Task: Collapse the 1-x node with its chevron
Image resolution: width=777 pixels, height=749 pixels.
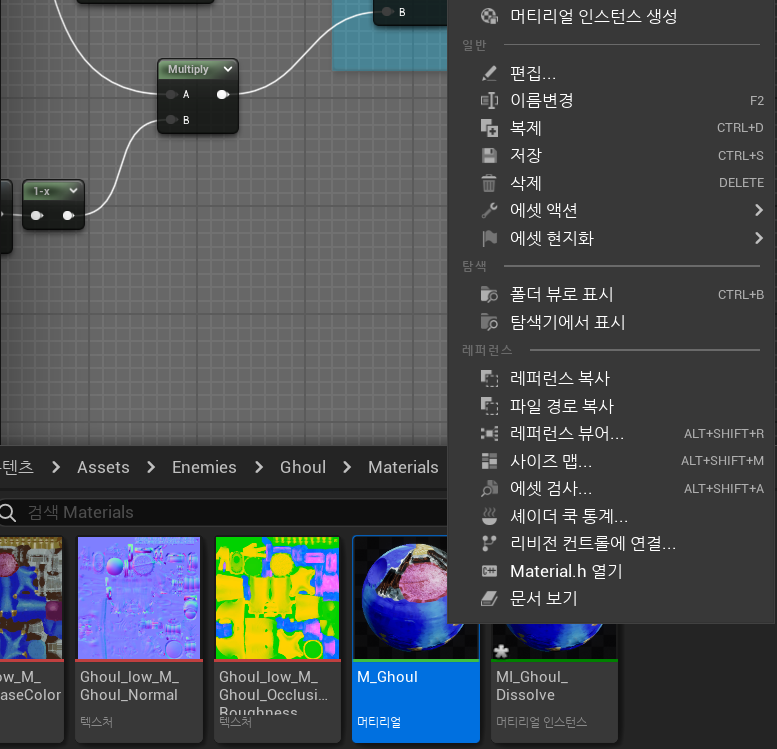Action: [x=73, y=190]
